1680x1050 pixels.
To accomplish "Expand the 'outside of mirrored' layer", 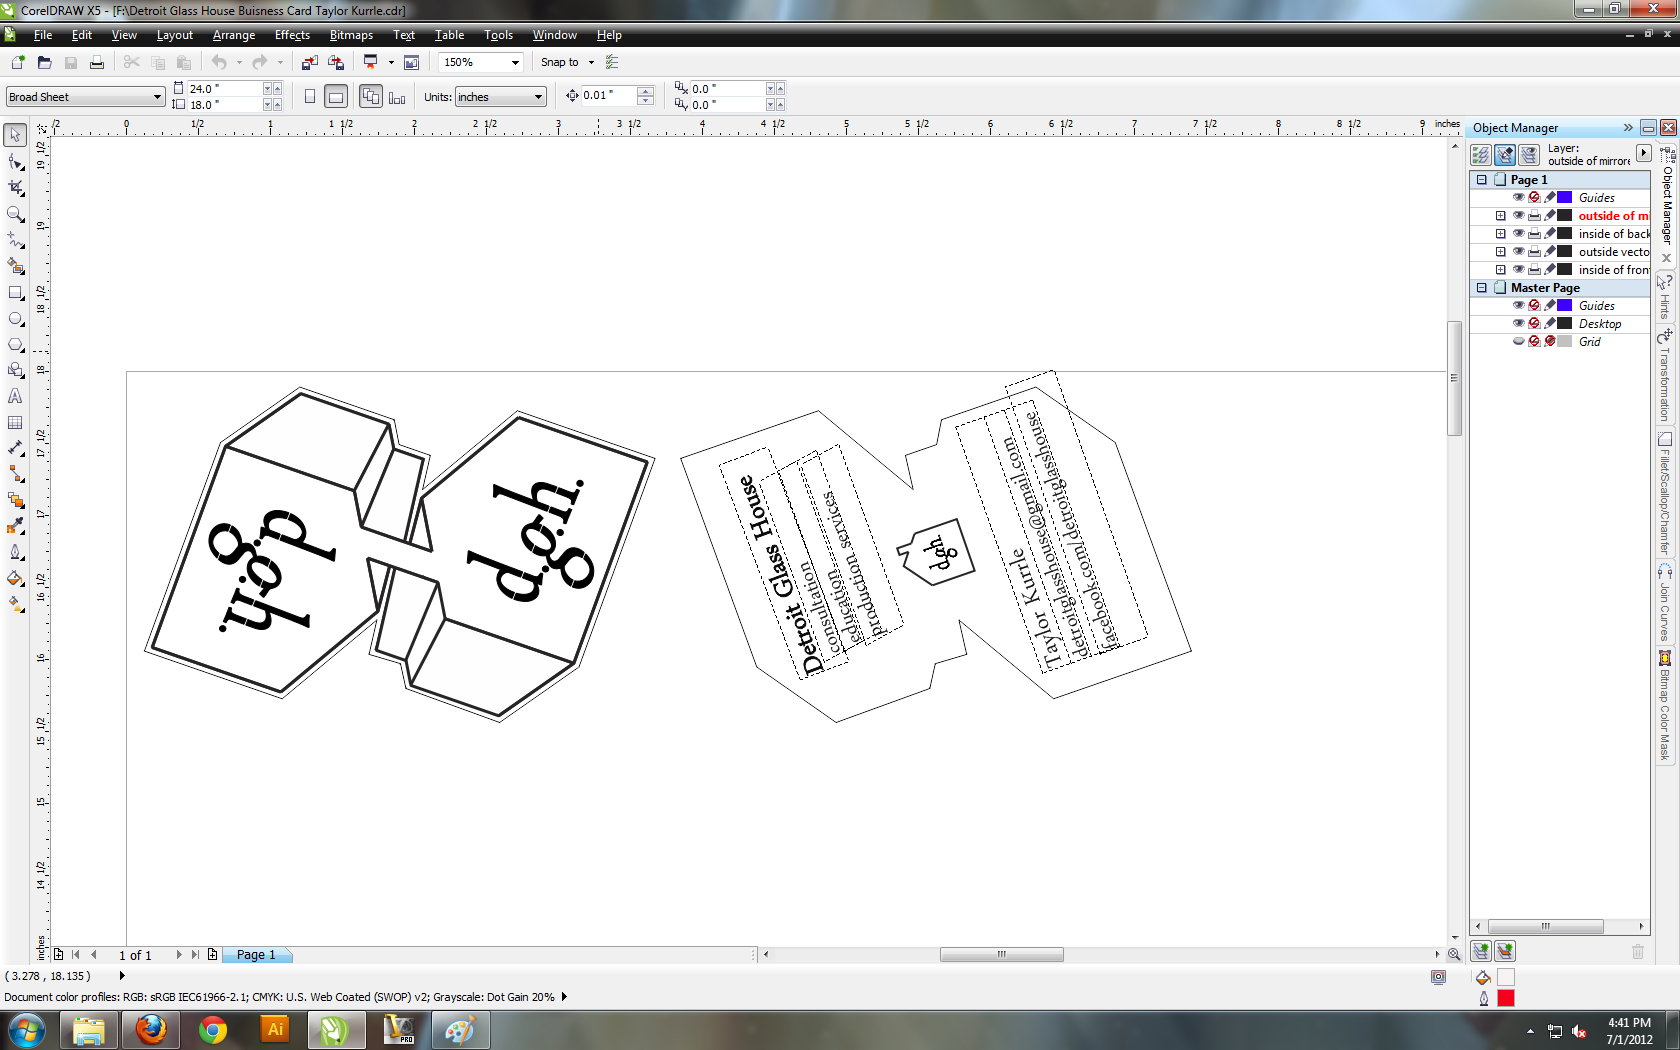I will (x=1500, y=216).
